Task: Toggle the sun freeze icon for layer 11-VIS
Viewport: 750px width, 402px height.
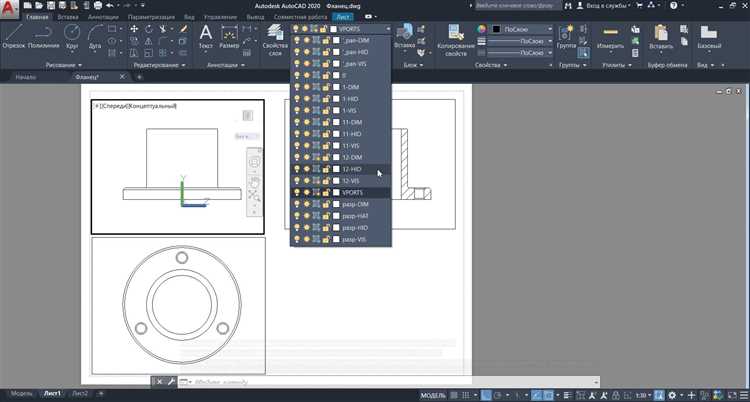Action: (x=306, y=145)
